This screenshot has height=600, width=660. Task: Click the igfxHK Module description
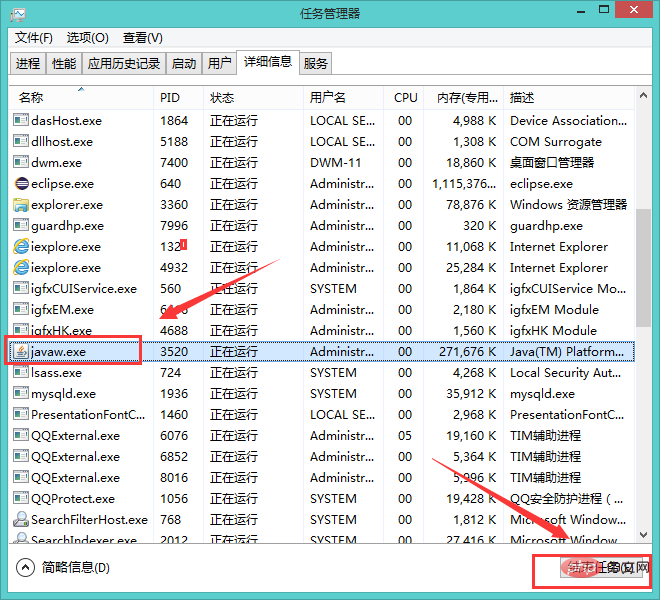(x=553, y=331)
